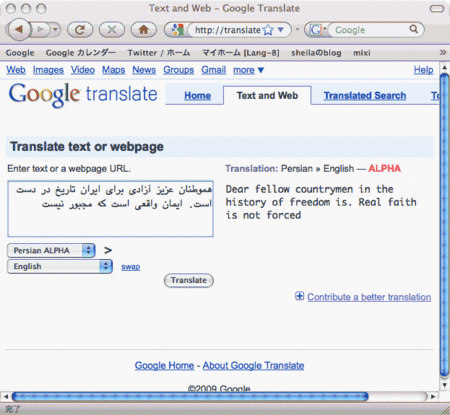
Task: Open the Twitter / ホーム bookmark
Action: [x=159, y=53]
